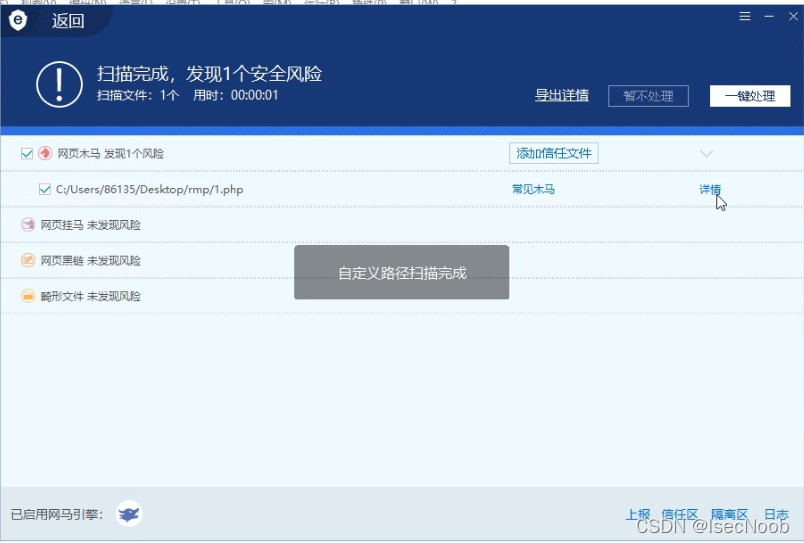
Task: Click the 已启用网马引擎 label
Action: (57, 514)
